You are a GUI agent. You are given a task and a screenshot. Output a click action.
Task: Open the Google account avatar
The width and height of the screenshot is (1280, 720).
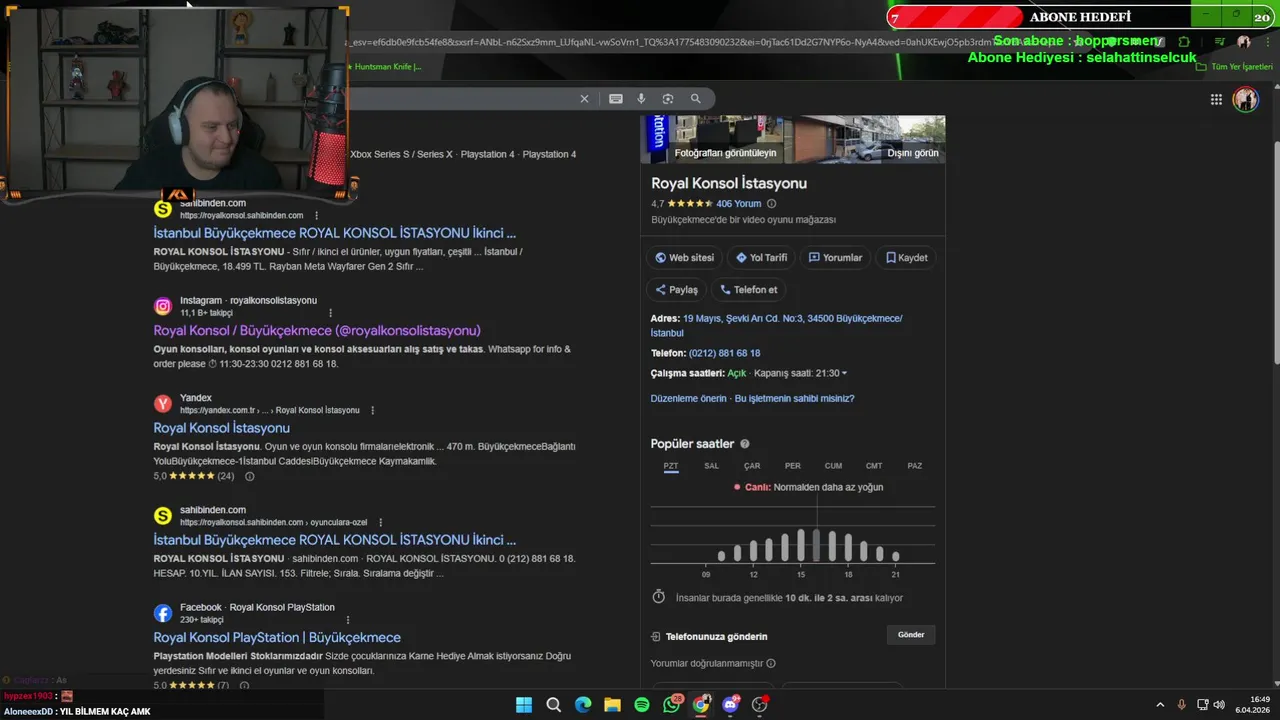pyautogui.click(x=1245, y=99)
